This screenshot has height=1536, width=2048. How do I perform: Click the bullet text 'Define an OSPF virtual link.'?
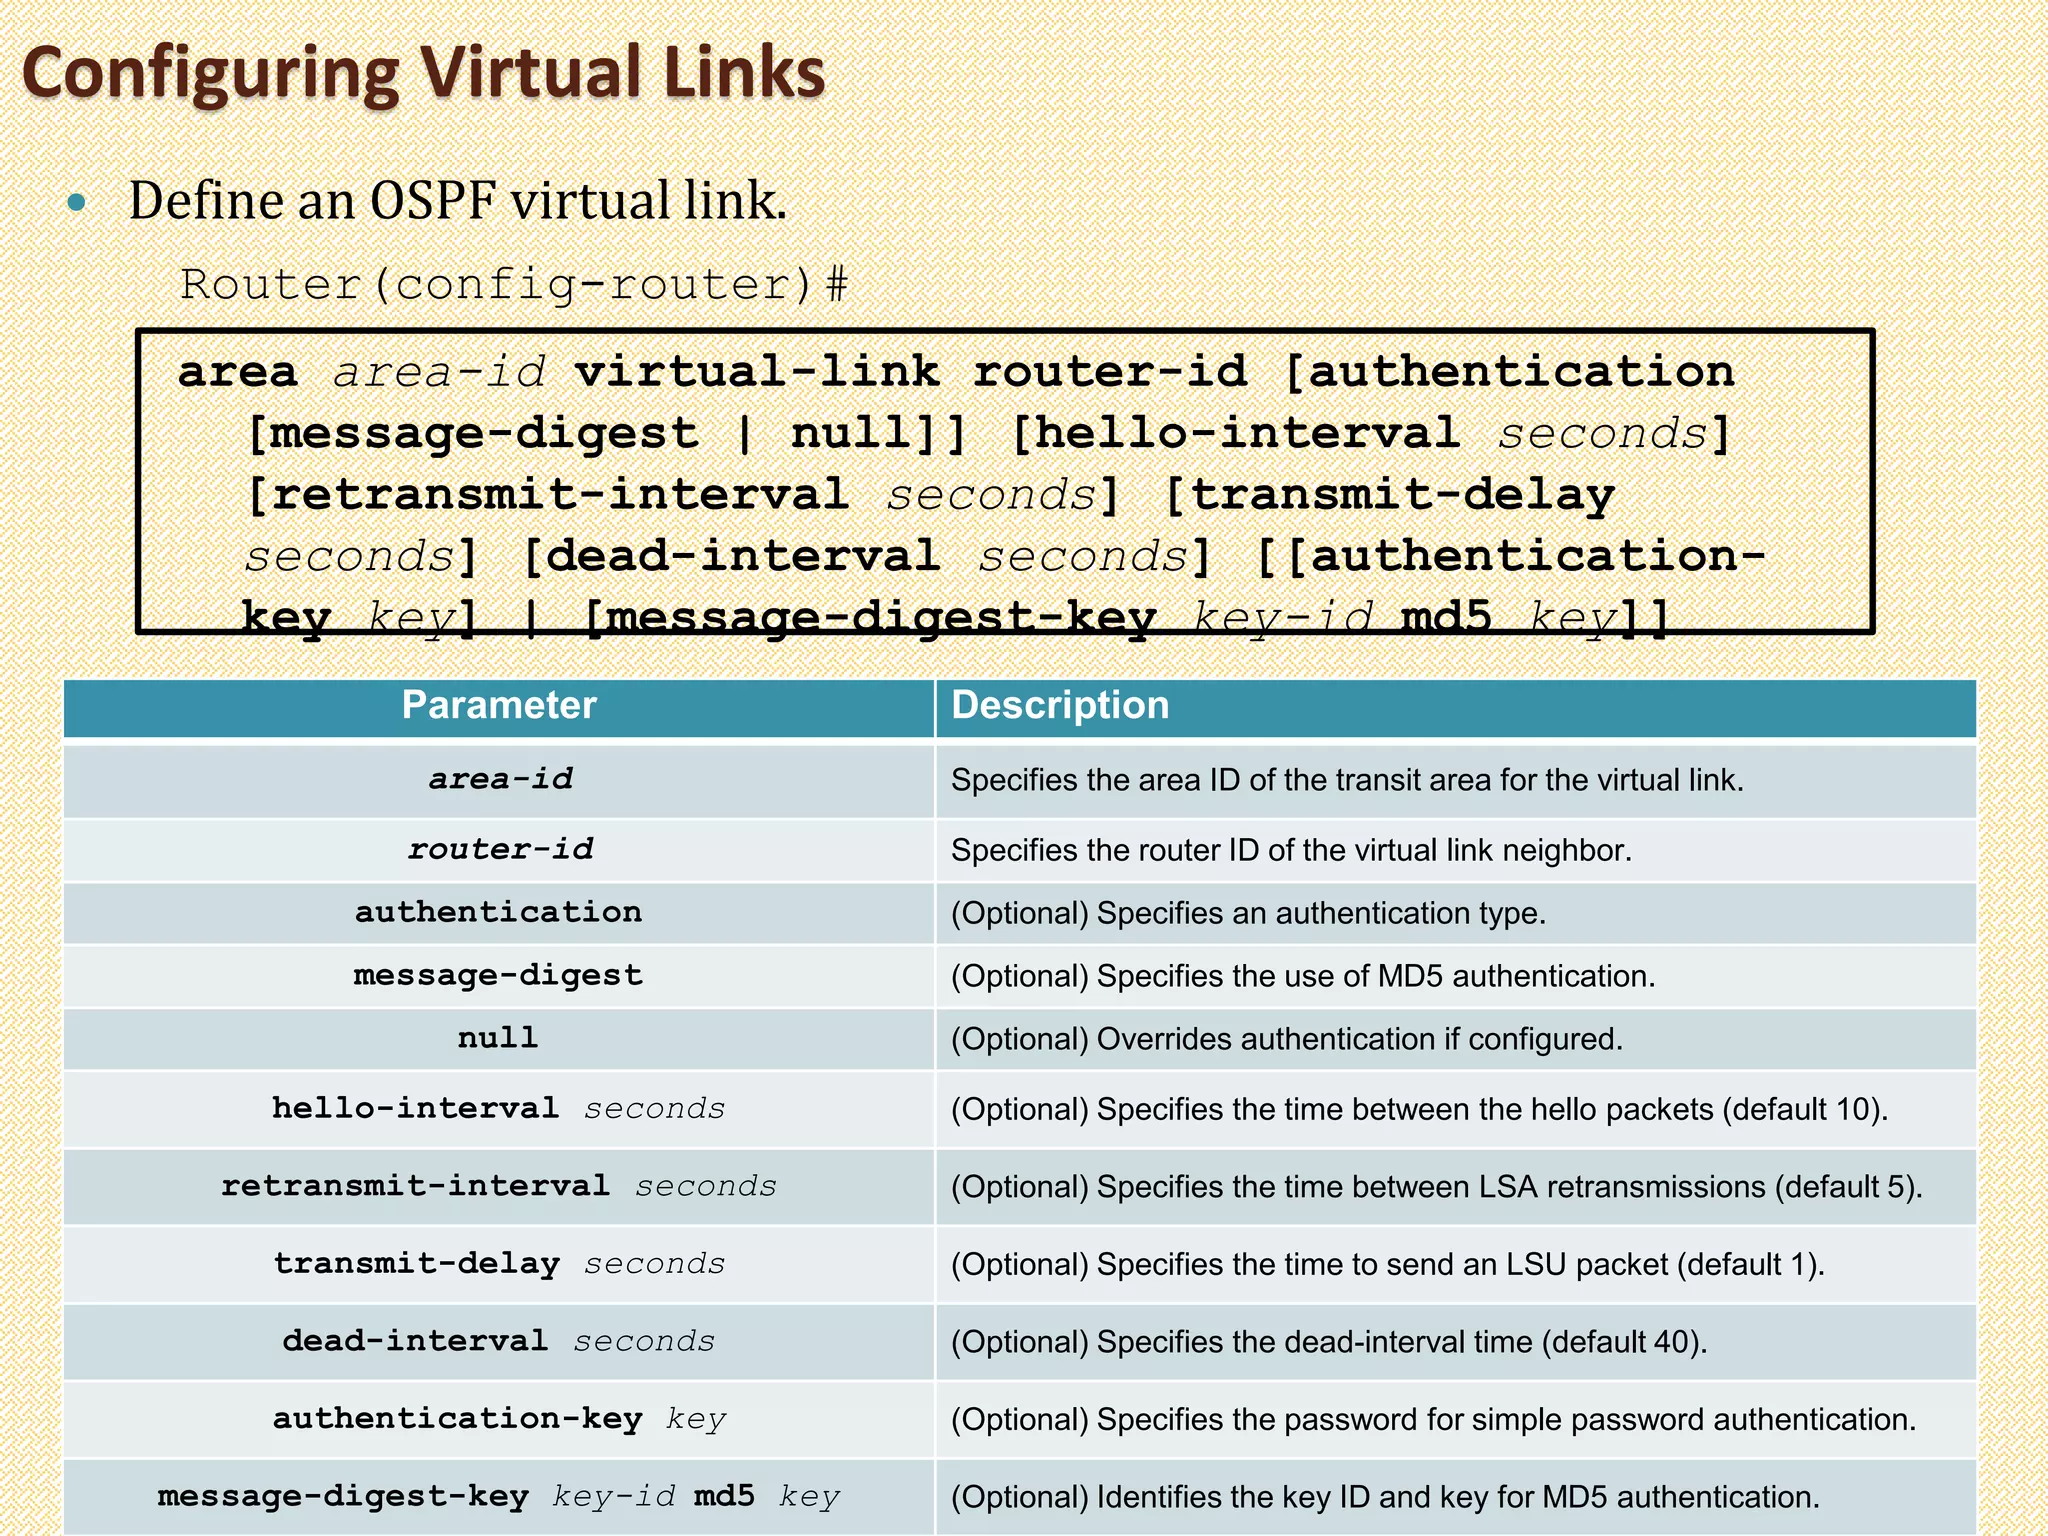tap(458, 200)
